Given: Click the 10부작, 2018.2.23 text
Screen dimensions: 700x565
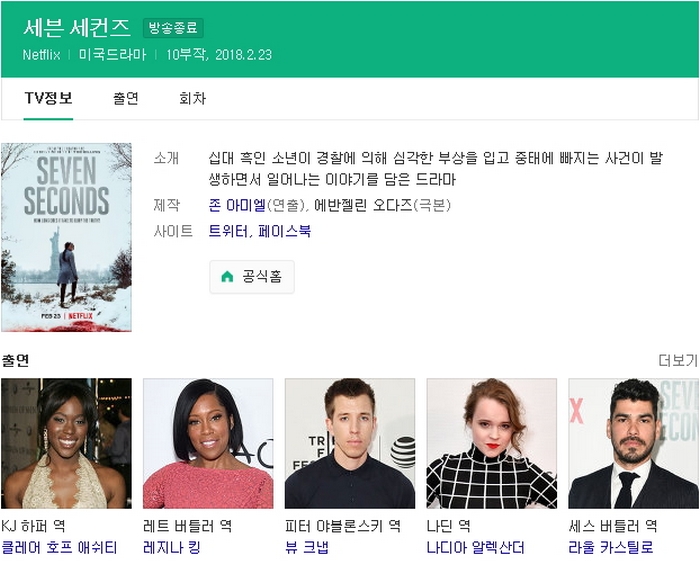Looking at the screenshot, I should [219, 55].
